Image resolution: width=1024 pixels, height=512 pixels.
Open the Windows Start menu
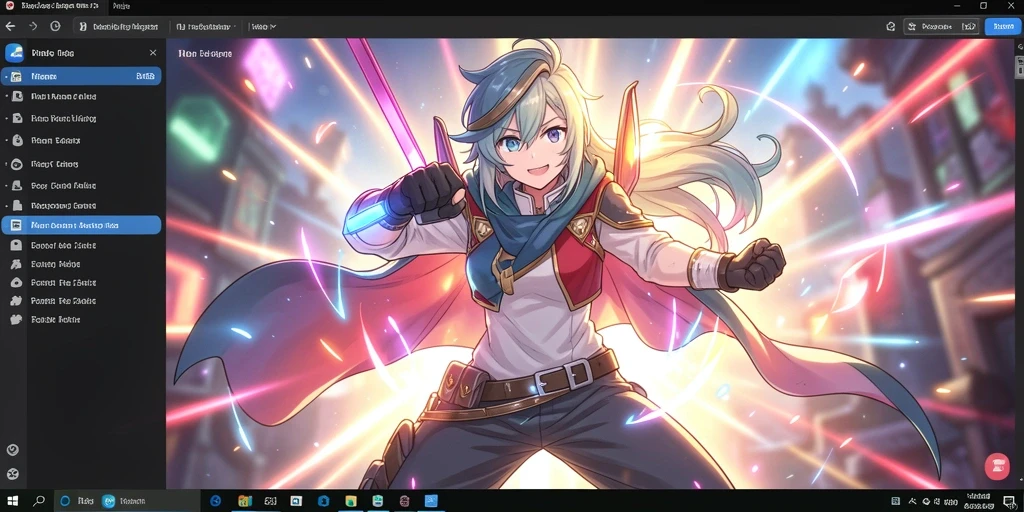point(12,501)
